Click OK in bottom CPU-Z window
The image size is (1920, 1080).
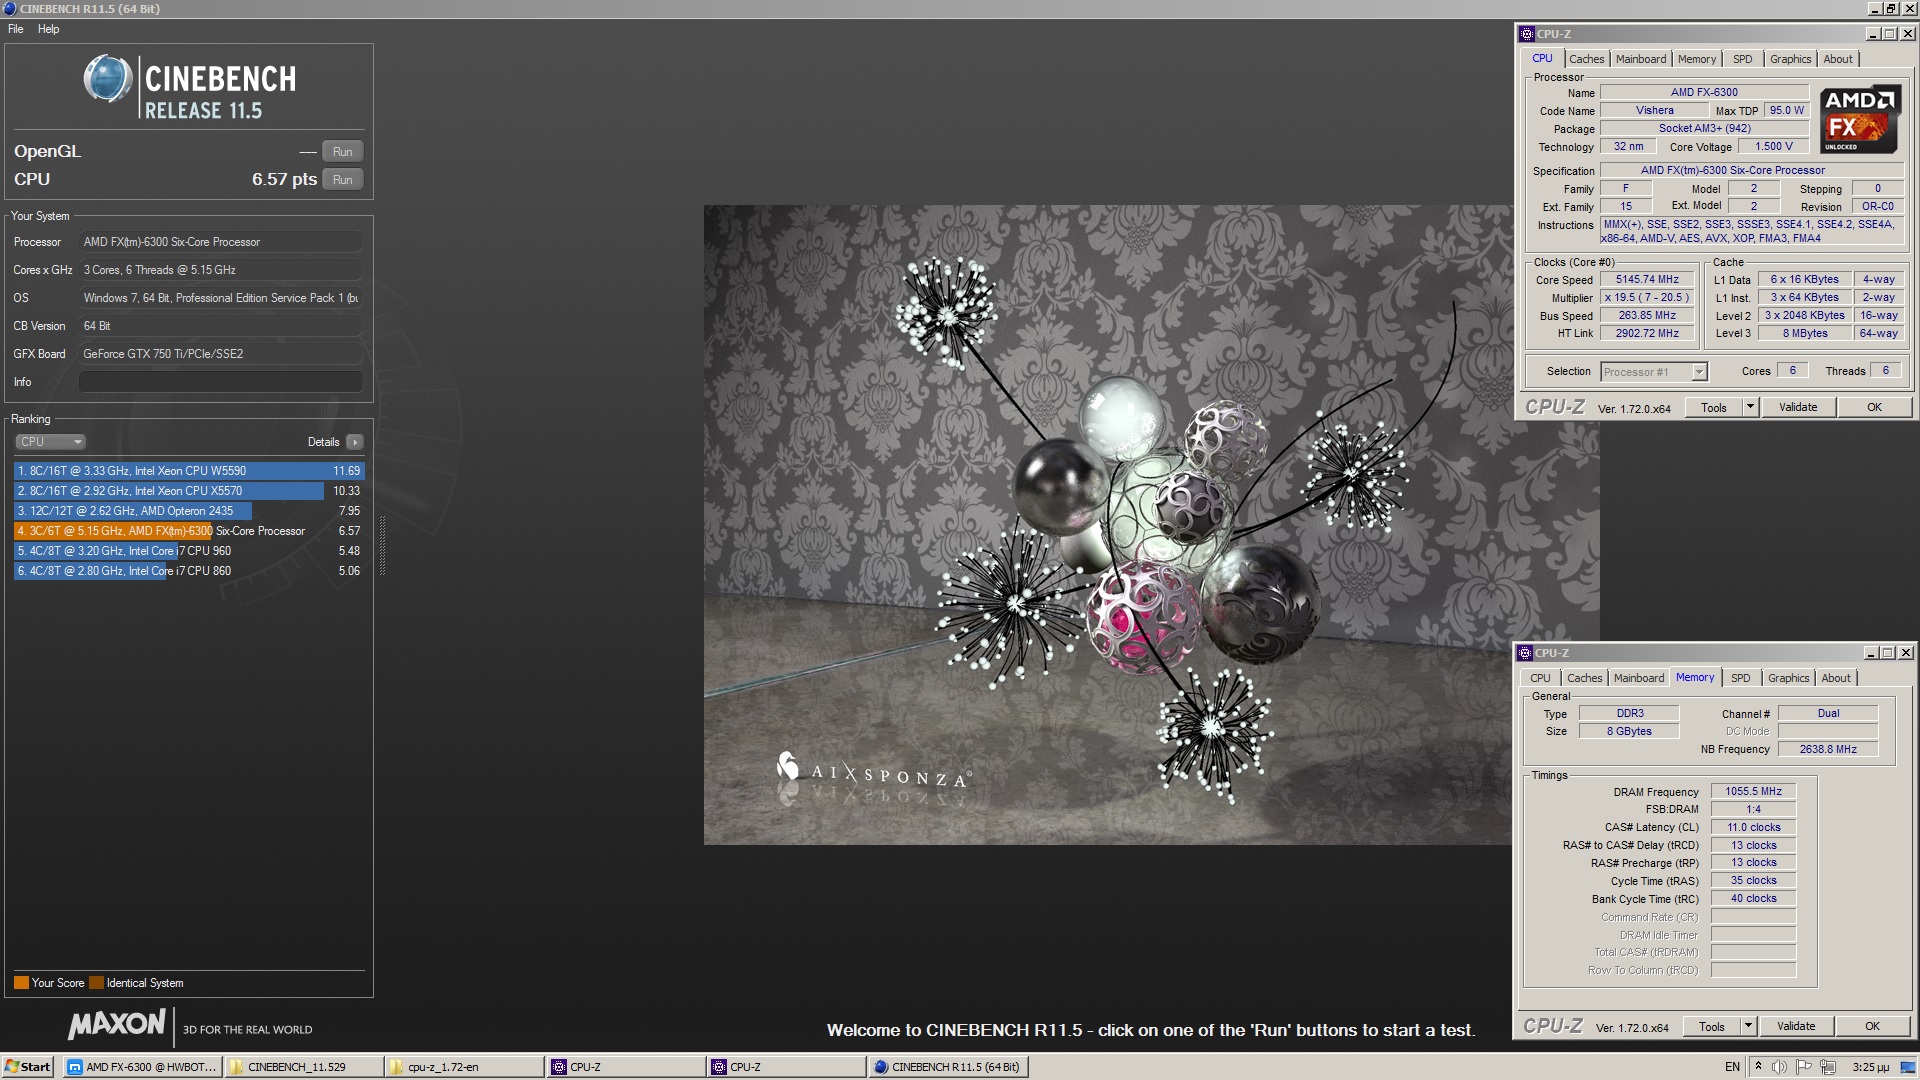point(1872,1026)
